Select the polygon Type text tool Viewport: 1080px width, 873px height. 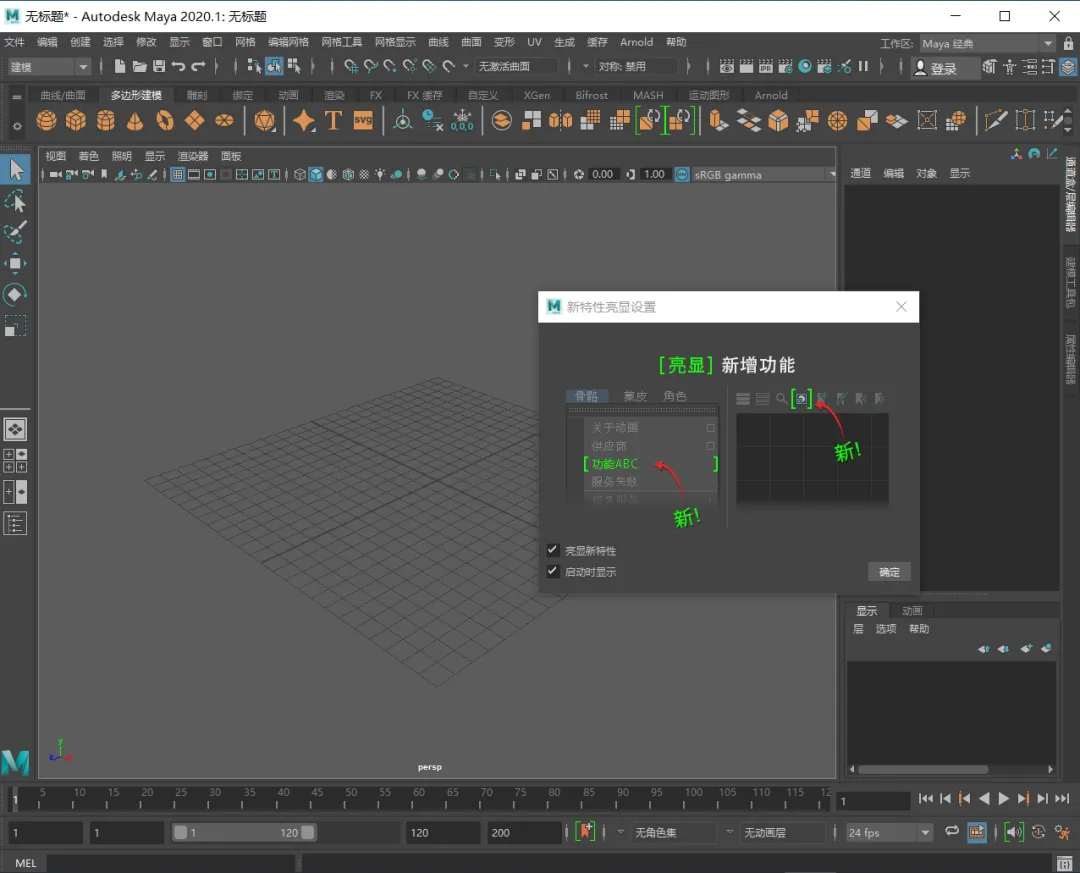(x=333, y=121)
